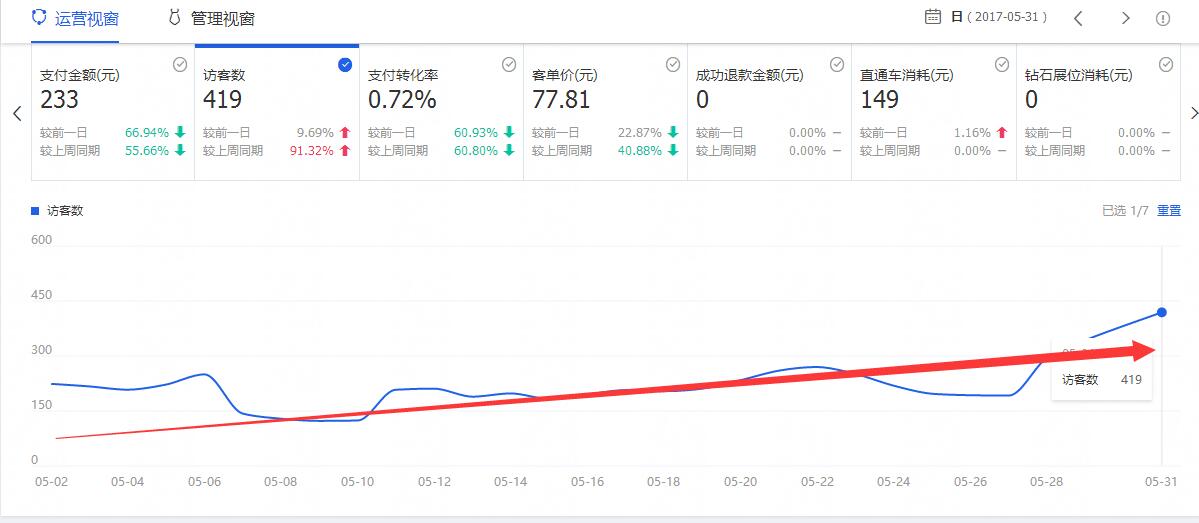
Task: Click the info alert icon at top right
Action: (1163, 18)
